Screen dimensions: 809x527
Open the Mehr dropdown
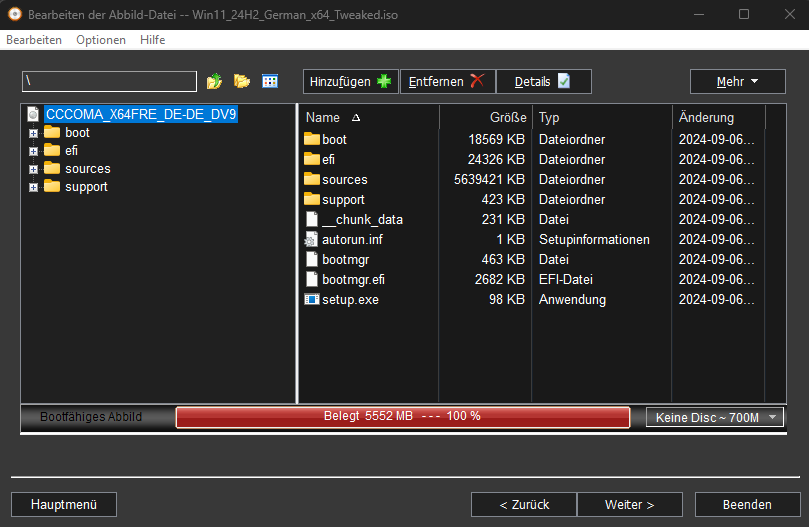pos(737,82)
